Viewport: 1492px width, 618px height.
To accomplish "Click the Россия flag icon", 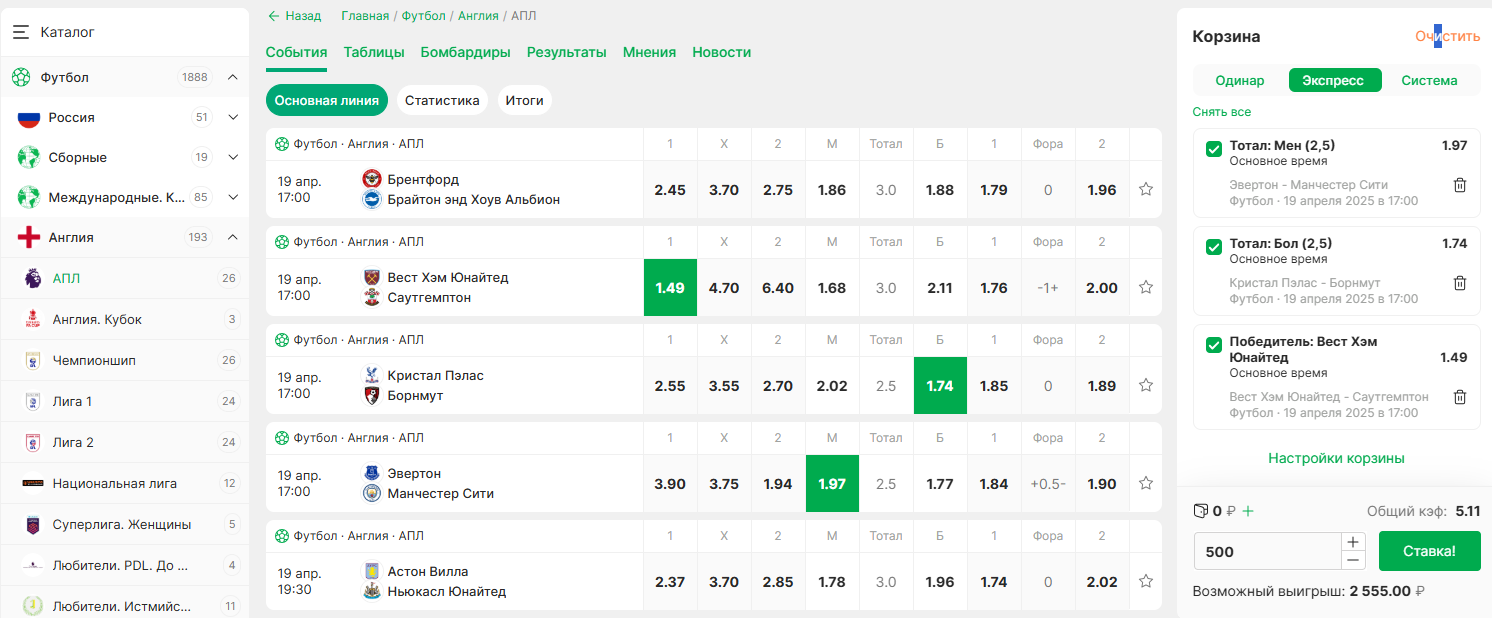I will click(28, 117).
